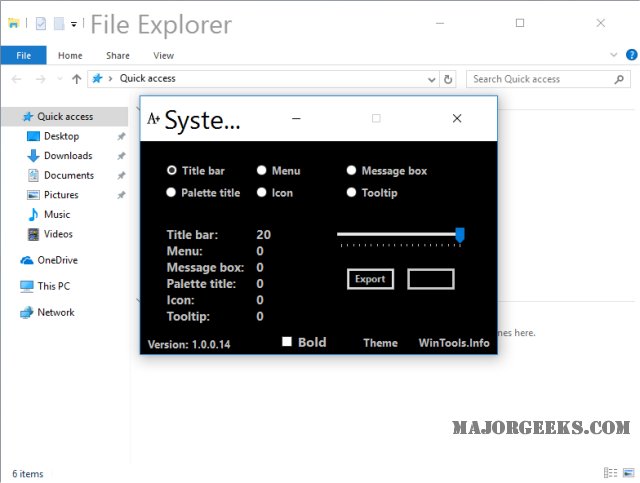Click the Export button
The height and width of the screenshot is (483, 640).
point(370,279)
